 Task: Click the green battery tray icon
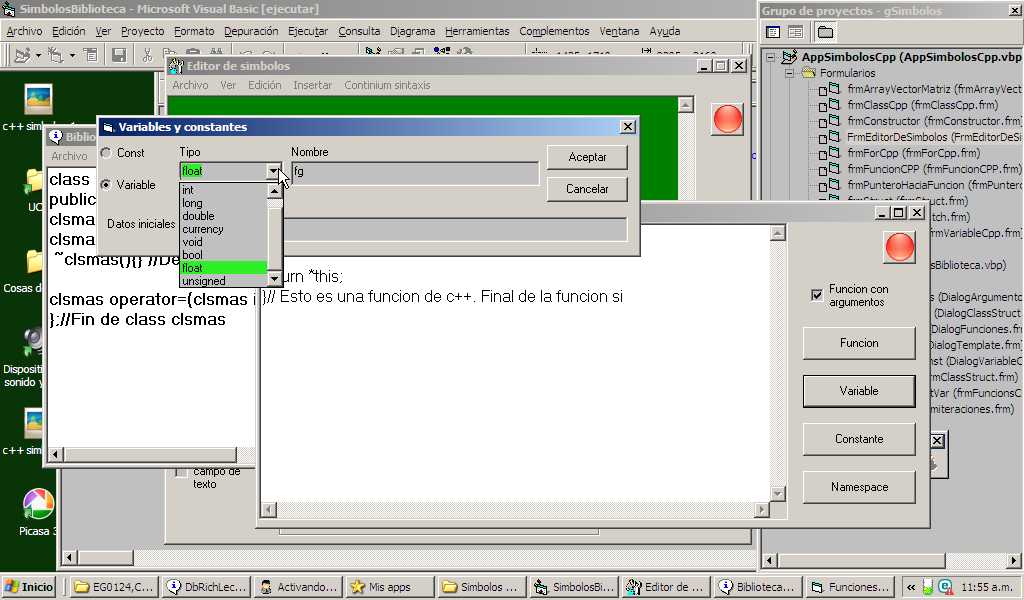(x=928, y=587)
